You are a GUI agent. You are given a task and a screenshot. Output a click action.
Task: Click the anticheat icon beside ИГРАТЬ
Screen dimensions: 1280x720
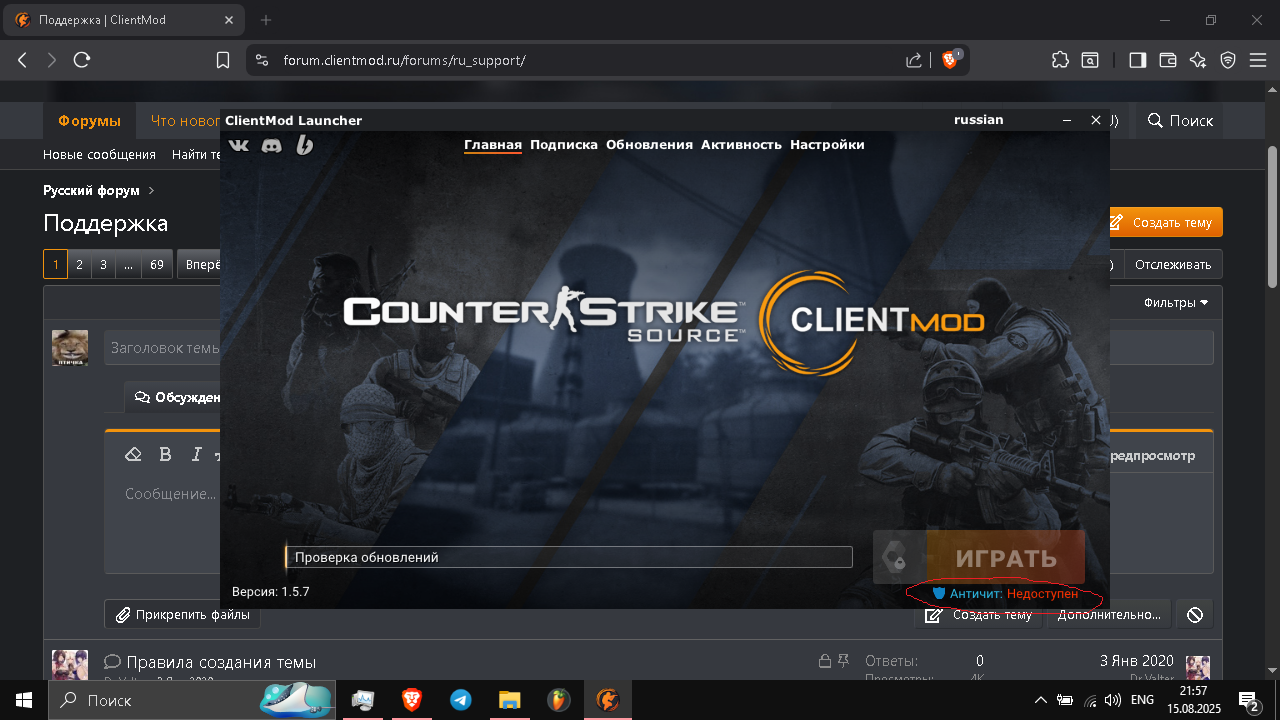coord(899,558)
